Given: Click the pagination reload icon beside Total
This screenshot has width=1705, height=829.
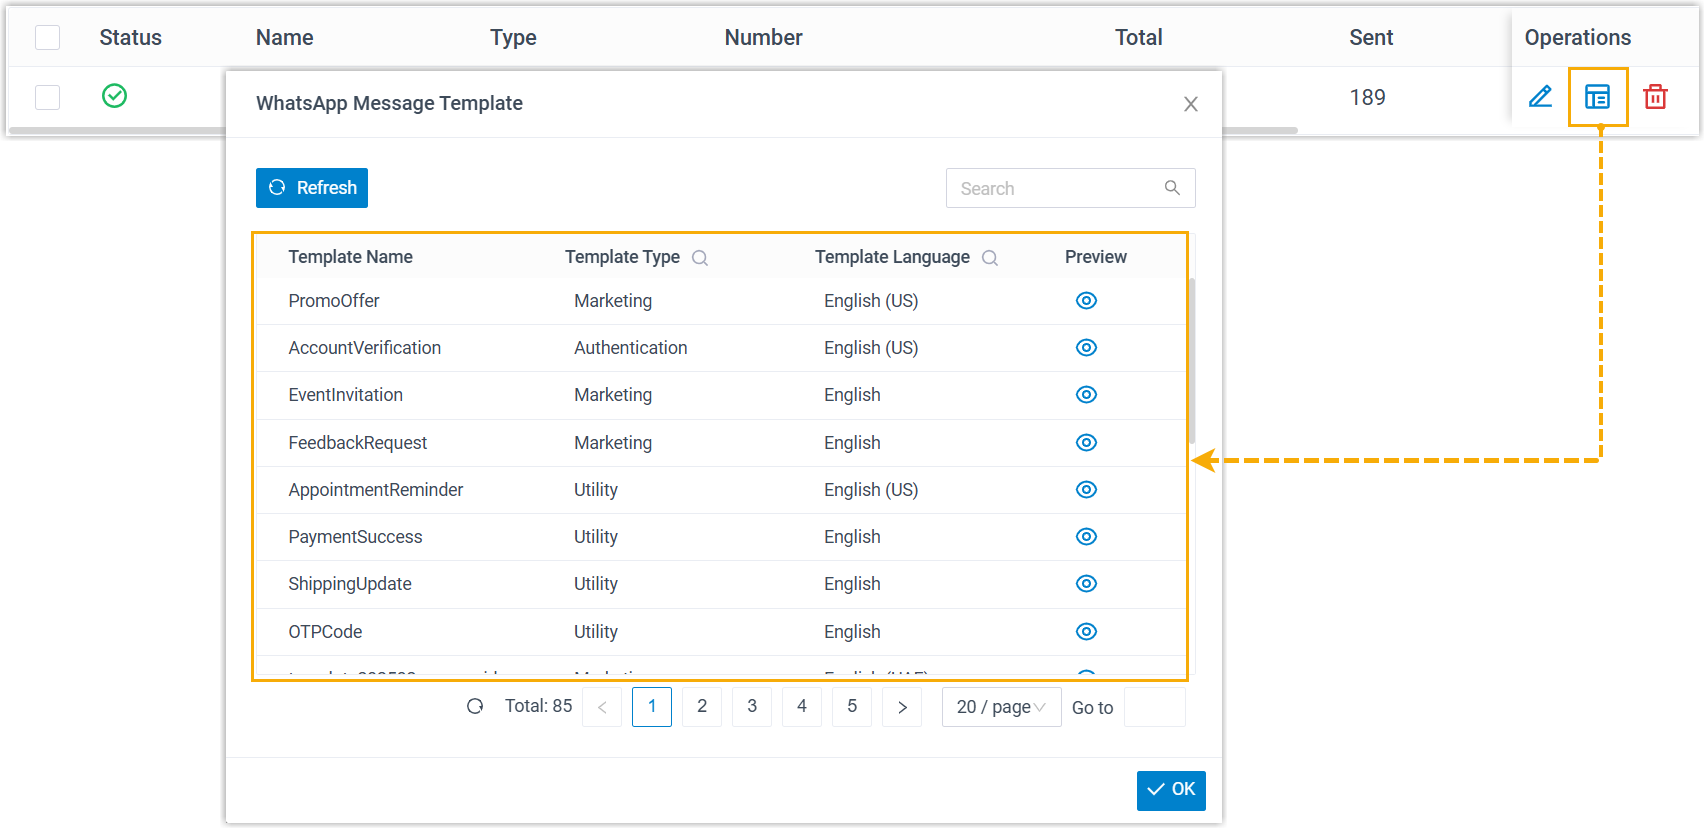Looking at the screenshot, I should click(x=475, y=707).
